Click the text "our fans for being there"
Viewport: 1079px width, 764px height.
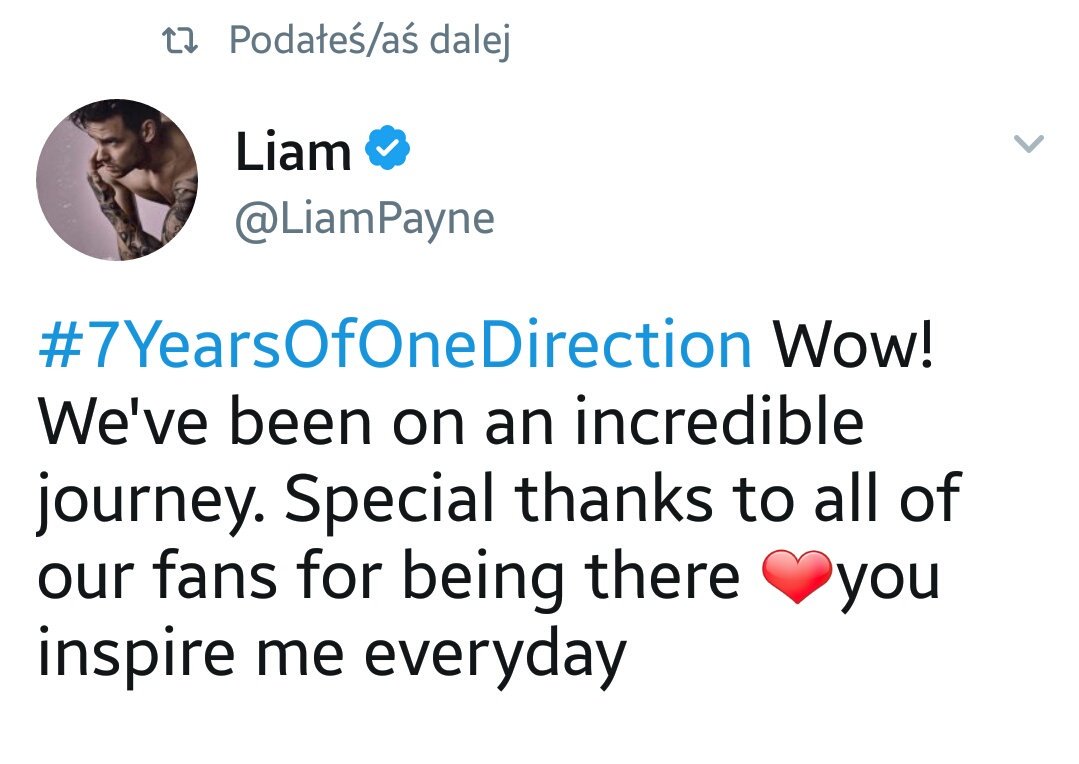(389, 577)
